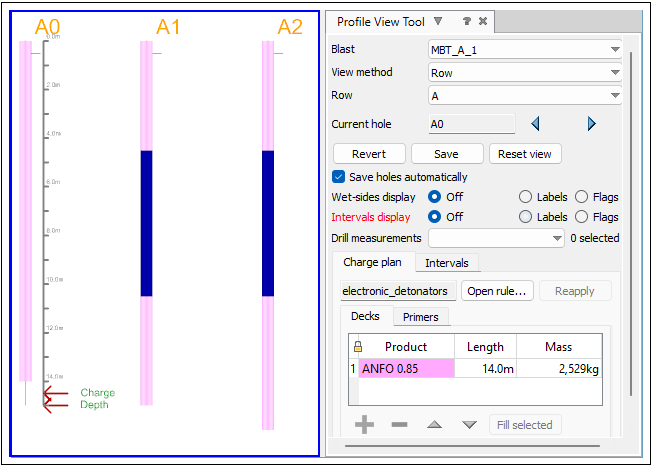This screenshot has height=467, width=652.
Task: Click the row number 1 in decks table
Action: click(353, 368)
